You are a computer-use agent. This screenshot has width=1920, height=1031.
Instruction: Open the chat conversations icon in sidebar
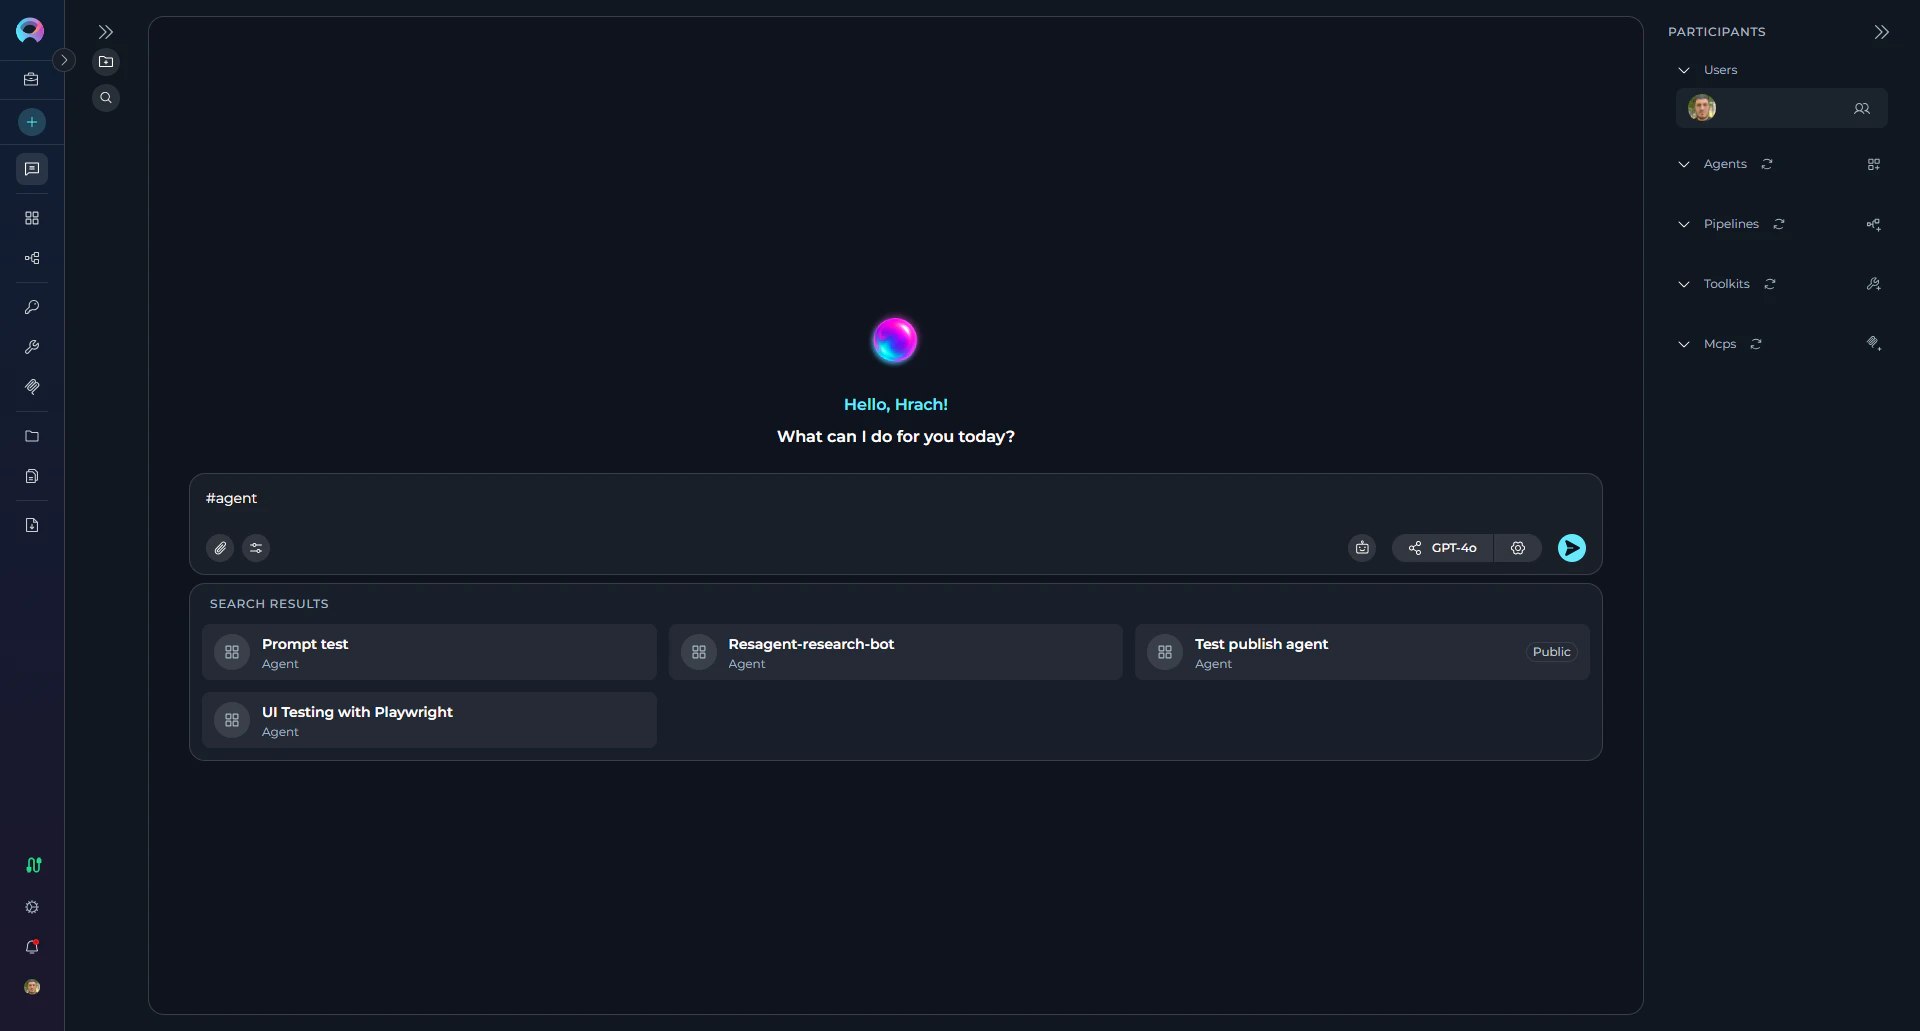click(31, 169)
